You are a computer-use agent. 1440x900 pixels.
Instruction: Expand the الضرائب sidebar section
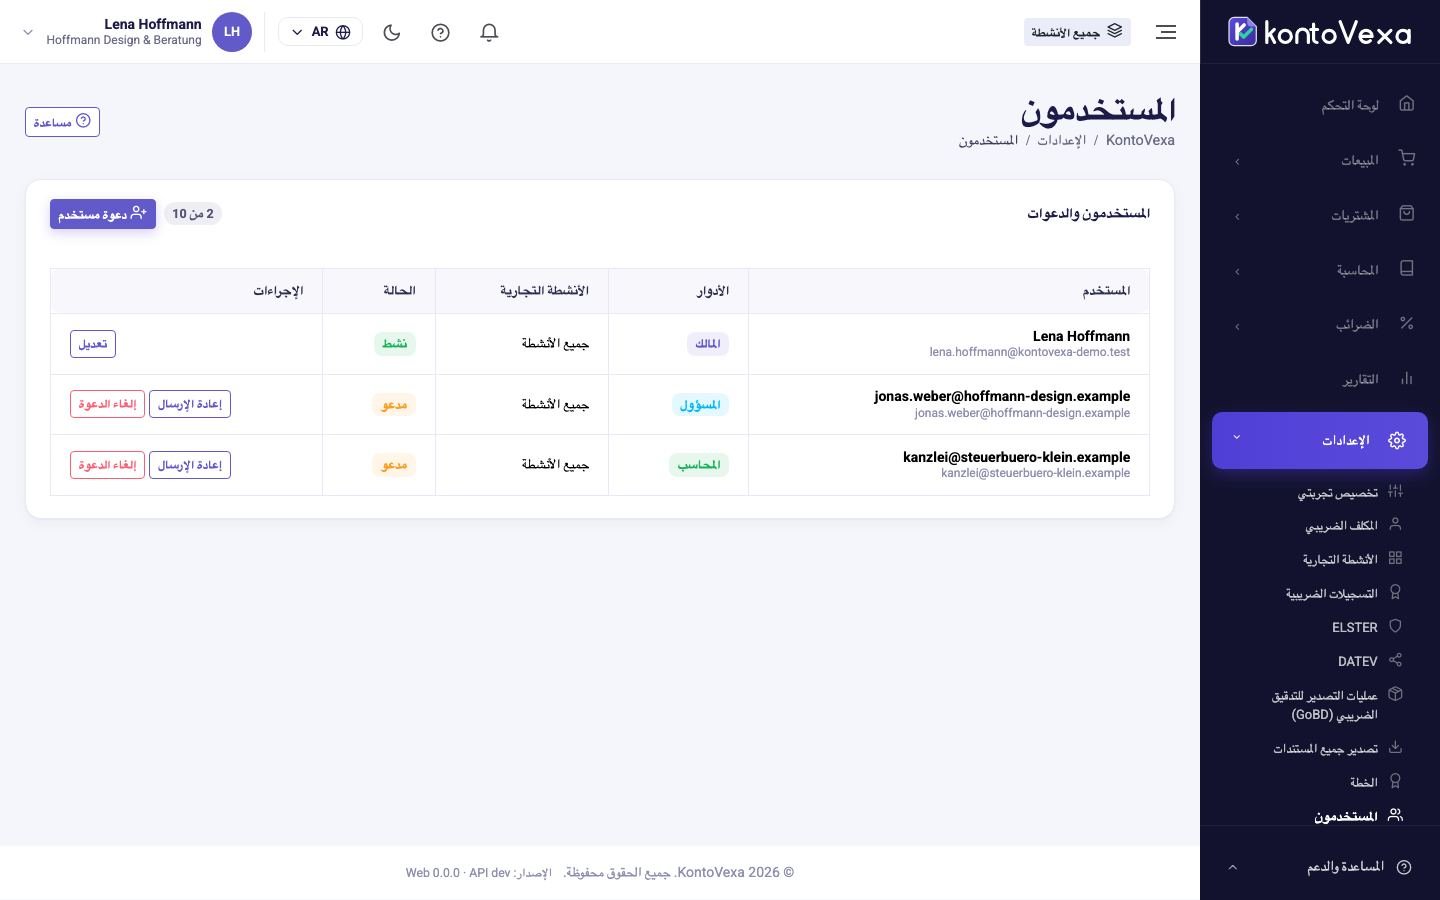[x=1320, y=324]
